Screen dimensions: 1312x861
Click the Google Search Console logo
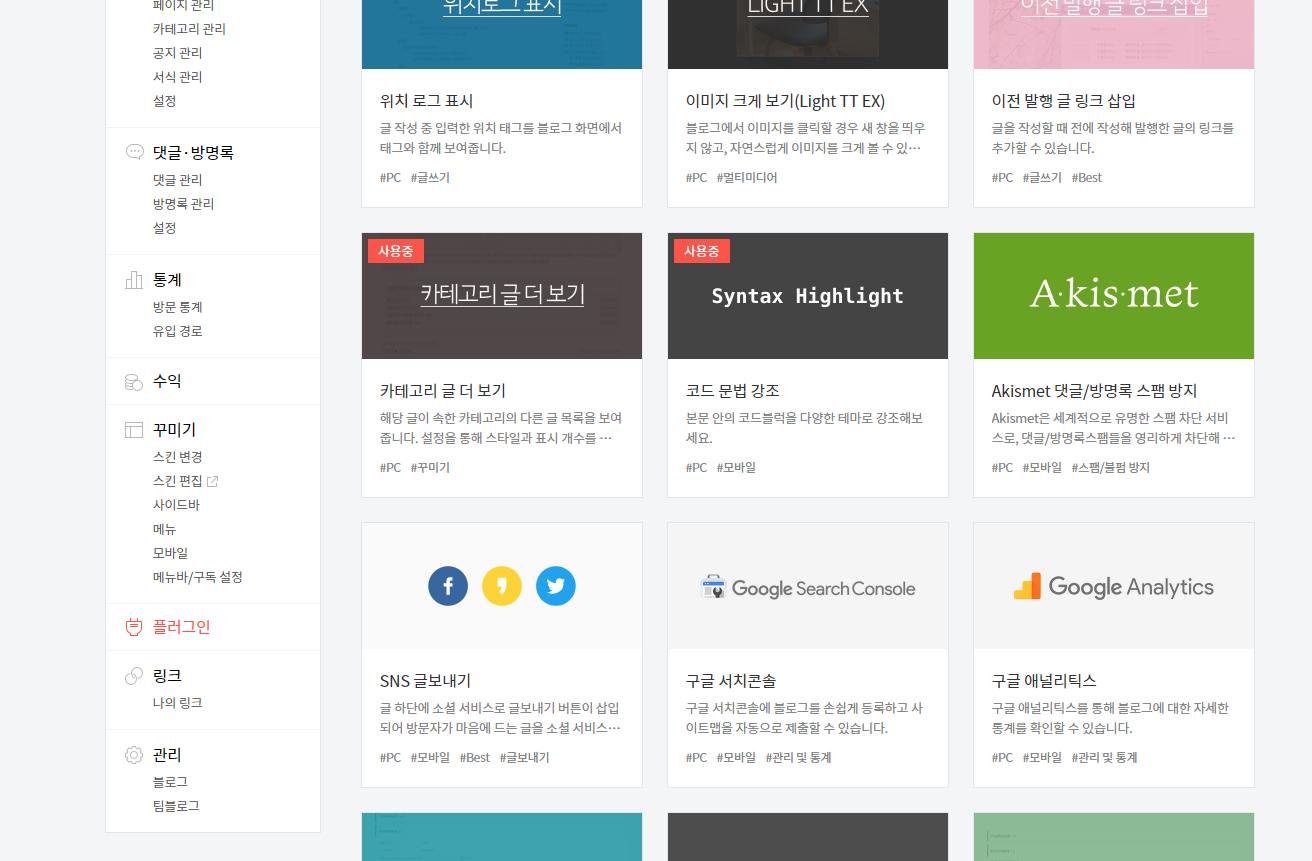(808, 588)
